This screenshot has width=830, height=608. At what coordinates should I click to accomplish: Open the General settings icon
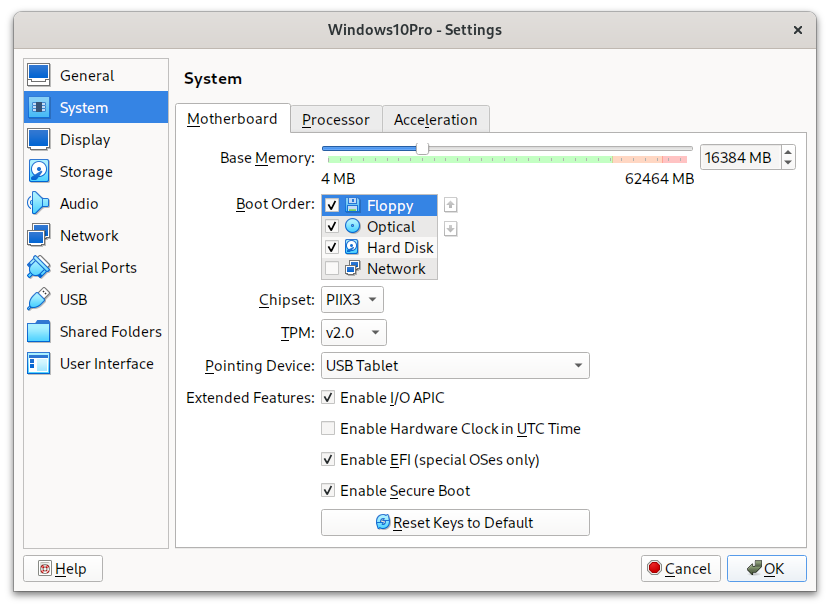tap(39, 75)
